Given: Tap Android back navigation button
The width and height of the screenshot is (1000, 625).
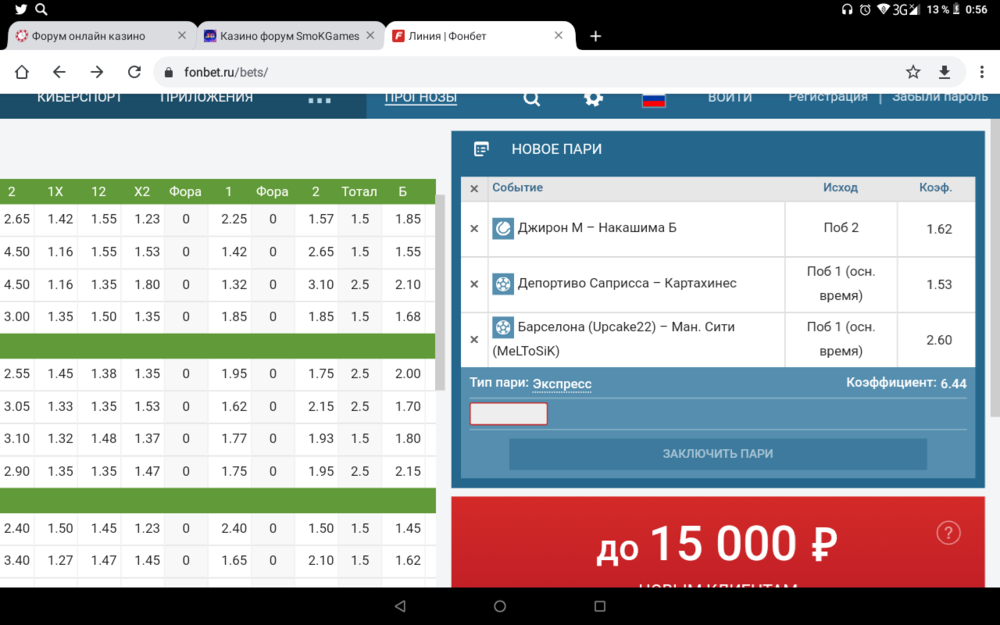Looking at the screenshot, I should 400,606.
